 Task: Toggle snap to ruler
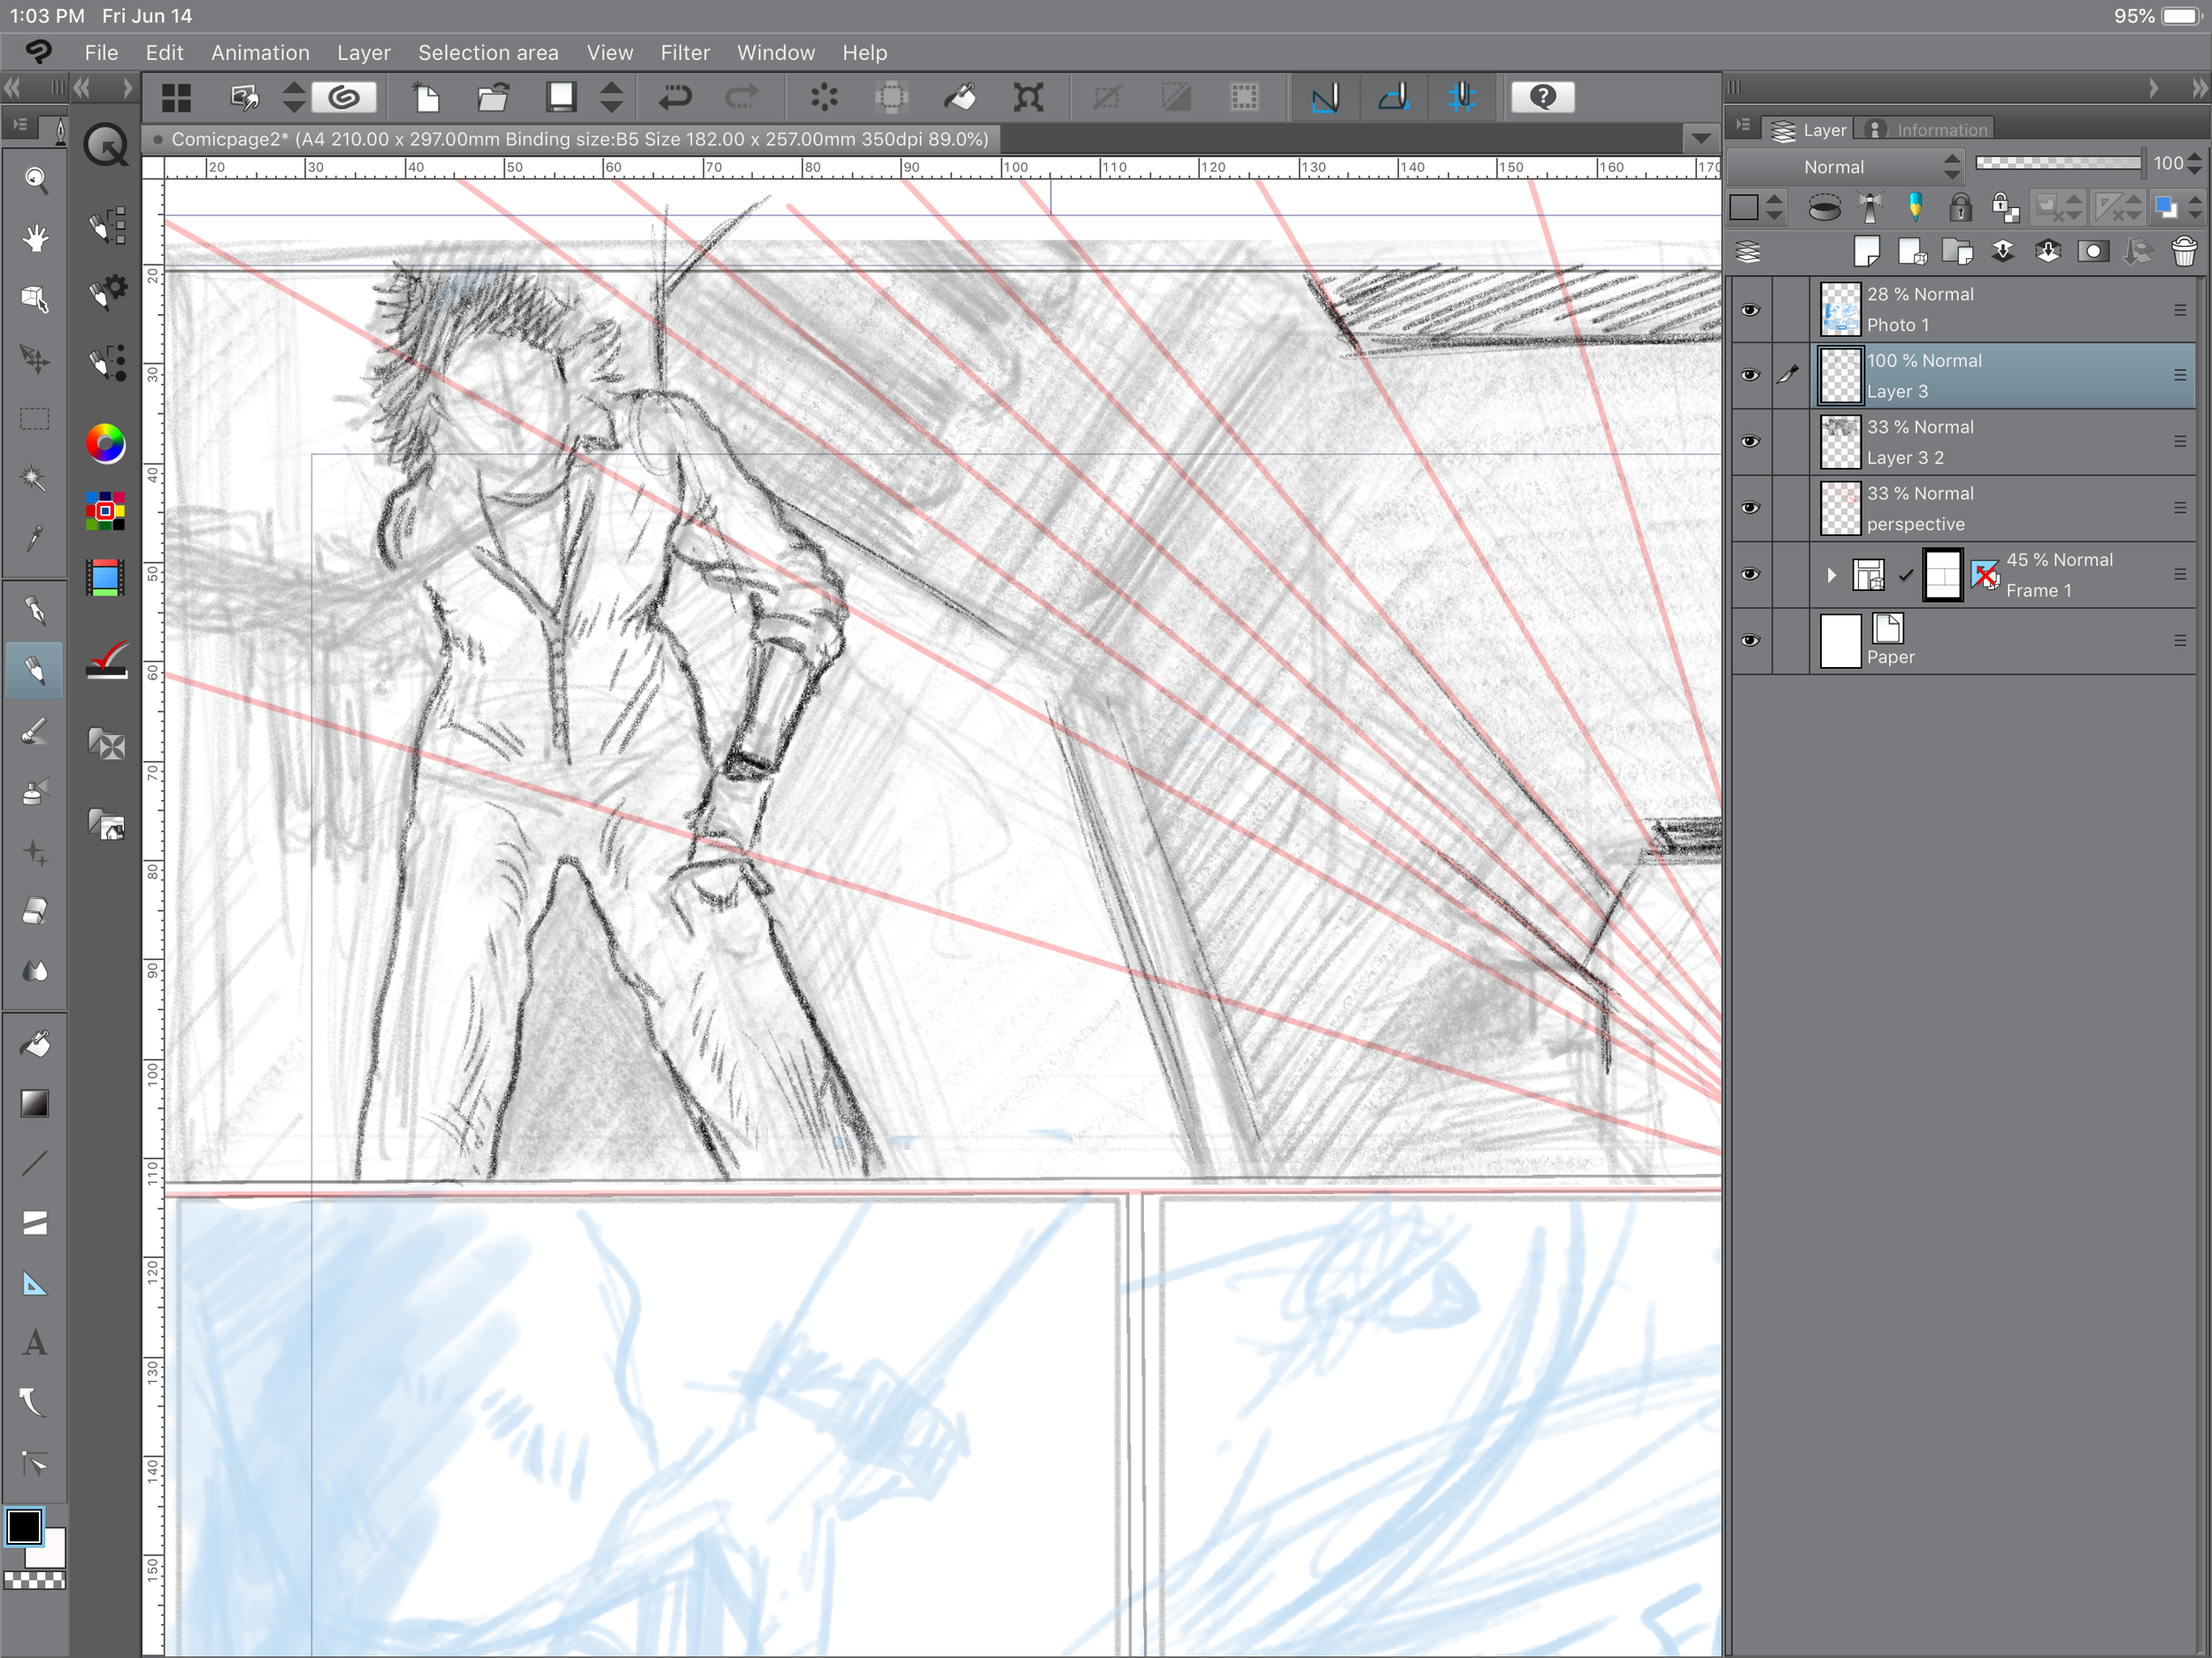1325,97
